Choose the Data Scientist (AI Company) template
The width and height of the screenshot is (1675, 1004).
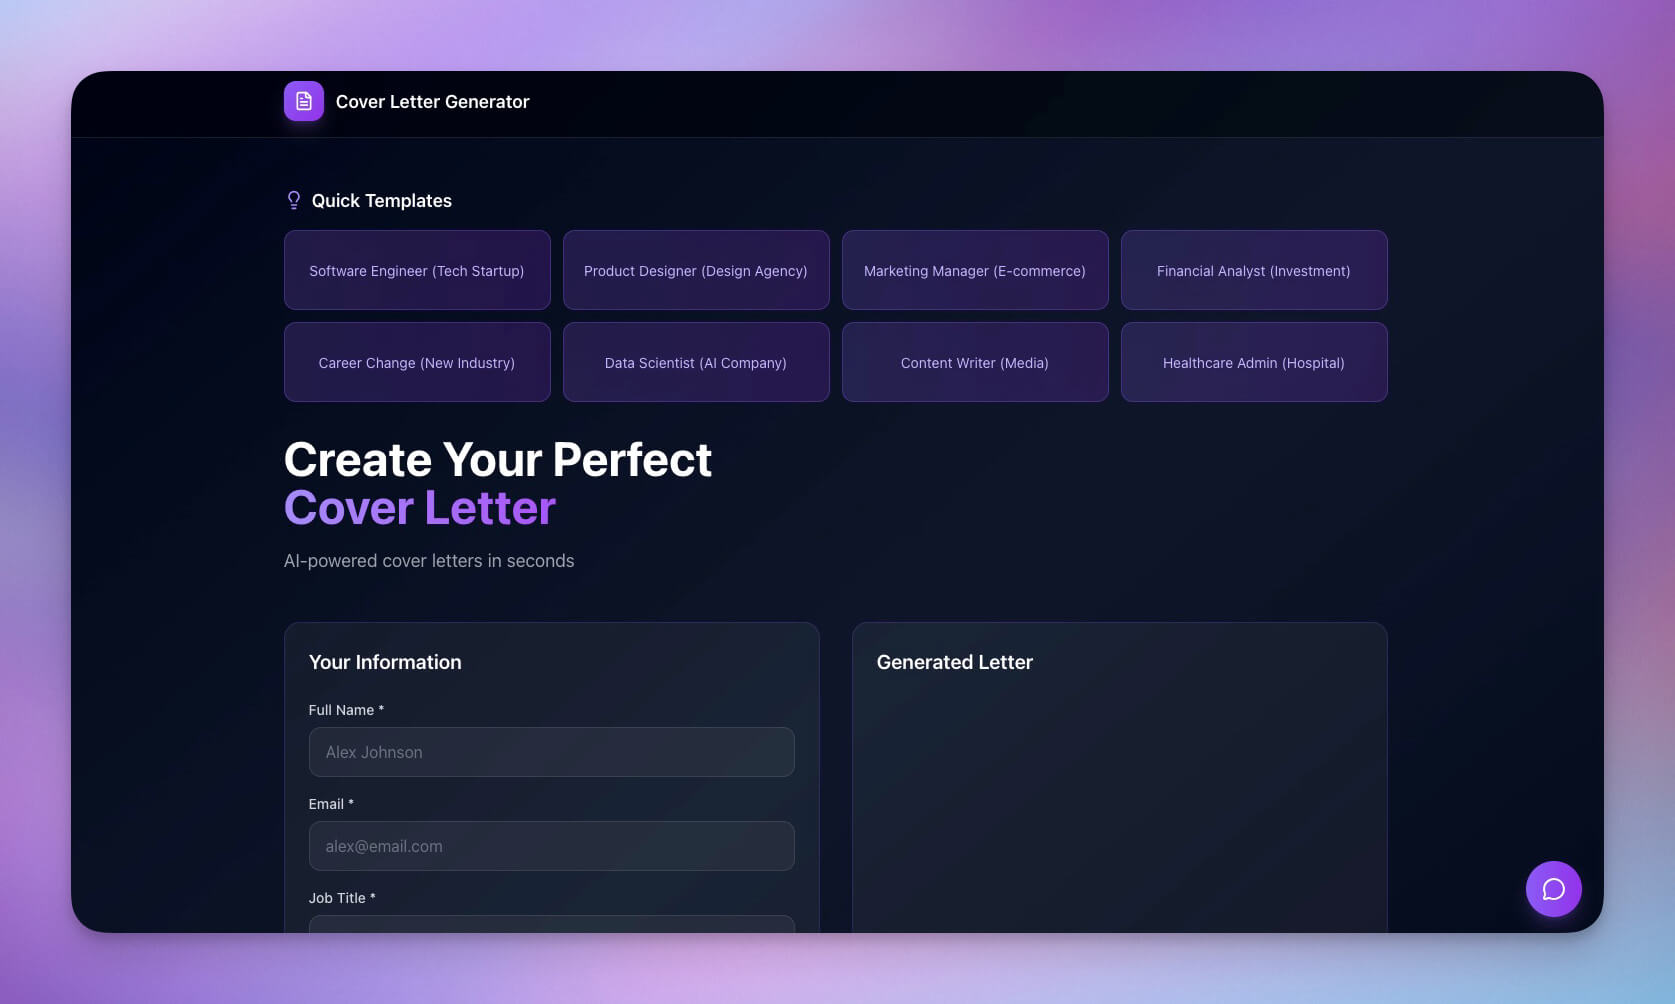696,363
